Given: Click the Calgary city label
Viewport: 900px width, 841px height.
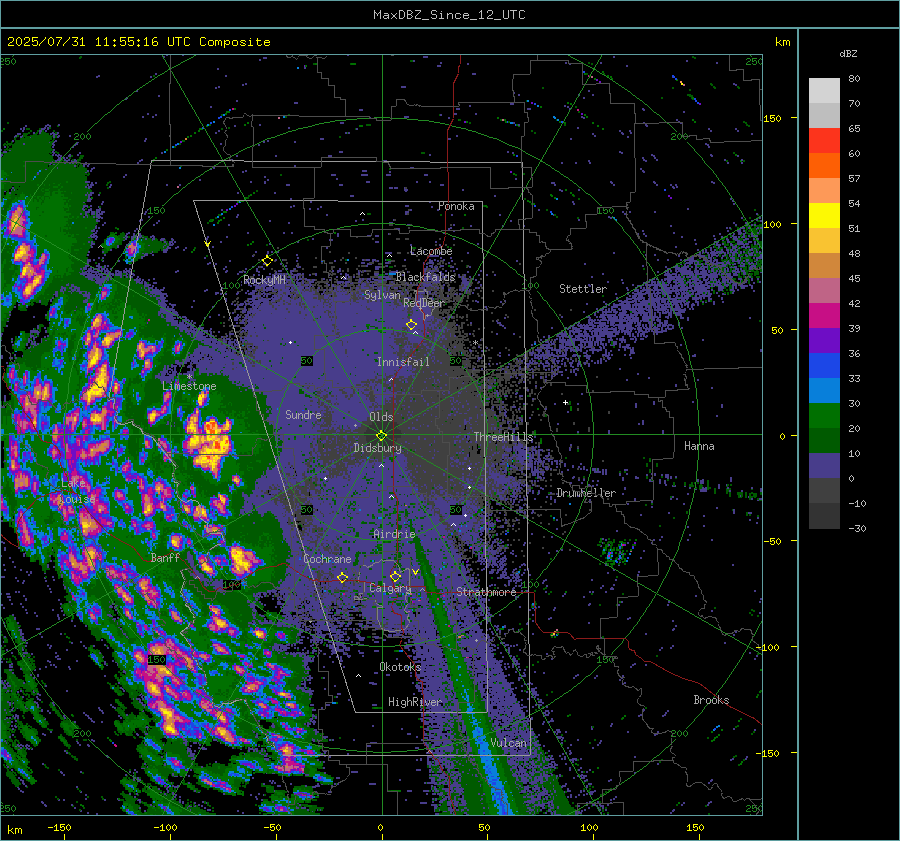Looking at the screenshot, I should point(390,588).
